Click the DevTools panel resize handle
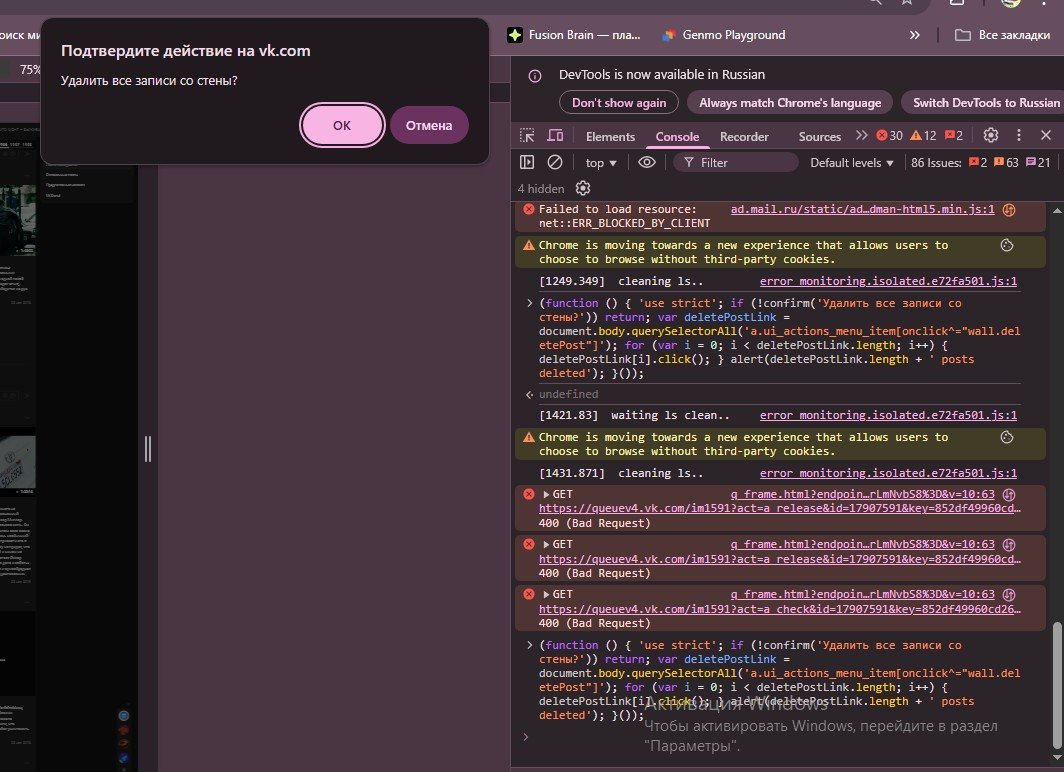Screen dimensions: 1064x772 pos(148,449)
